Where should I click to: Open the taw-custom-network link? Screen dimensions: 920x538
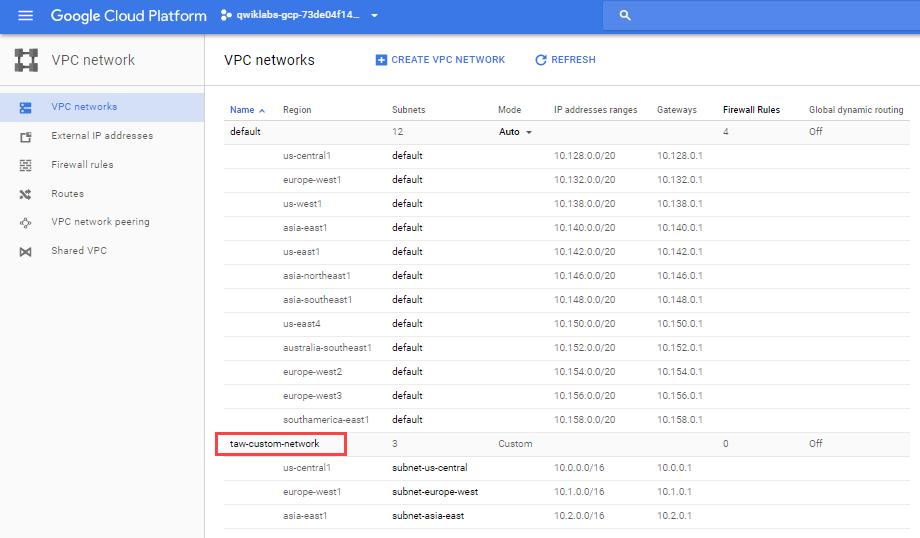click(275, 444)
